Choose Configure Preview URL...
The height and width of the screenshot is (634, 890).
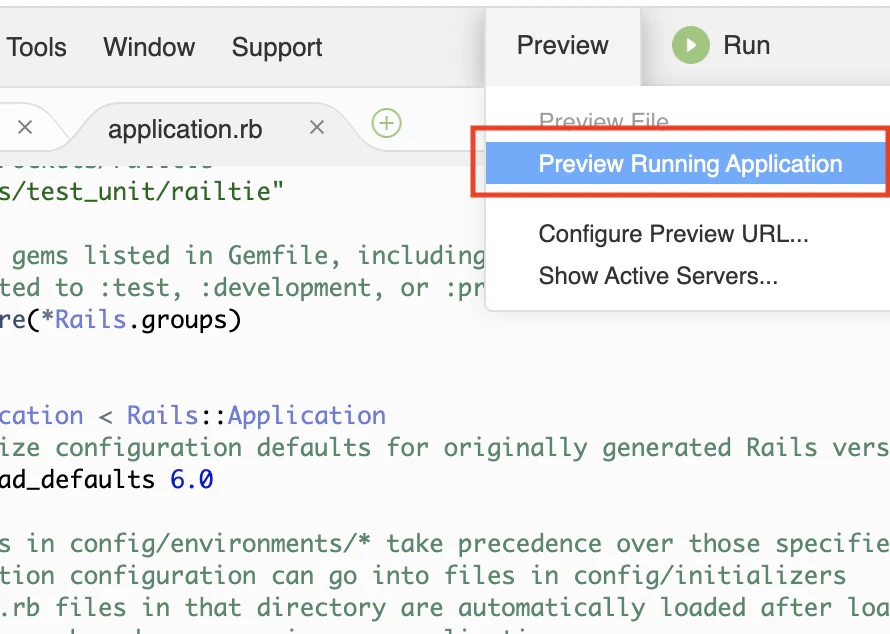coord(674,234)
